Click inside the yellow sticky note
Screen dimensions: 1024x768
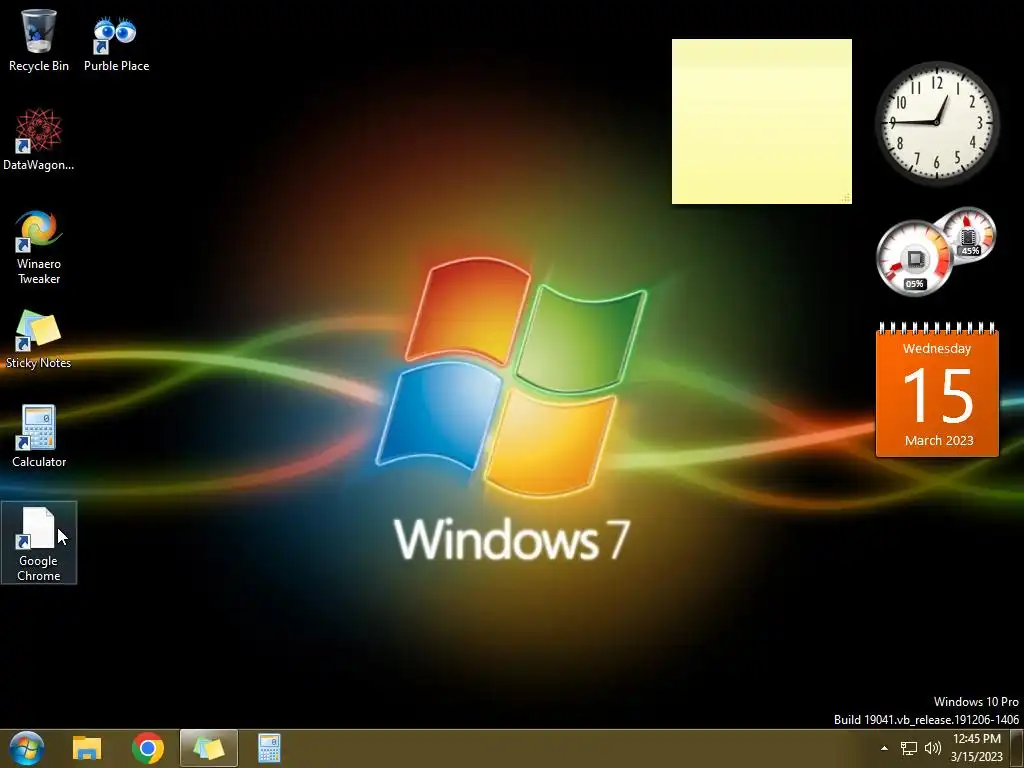pyautogui.click(x=761, y=121)
